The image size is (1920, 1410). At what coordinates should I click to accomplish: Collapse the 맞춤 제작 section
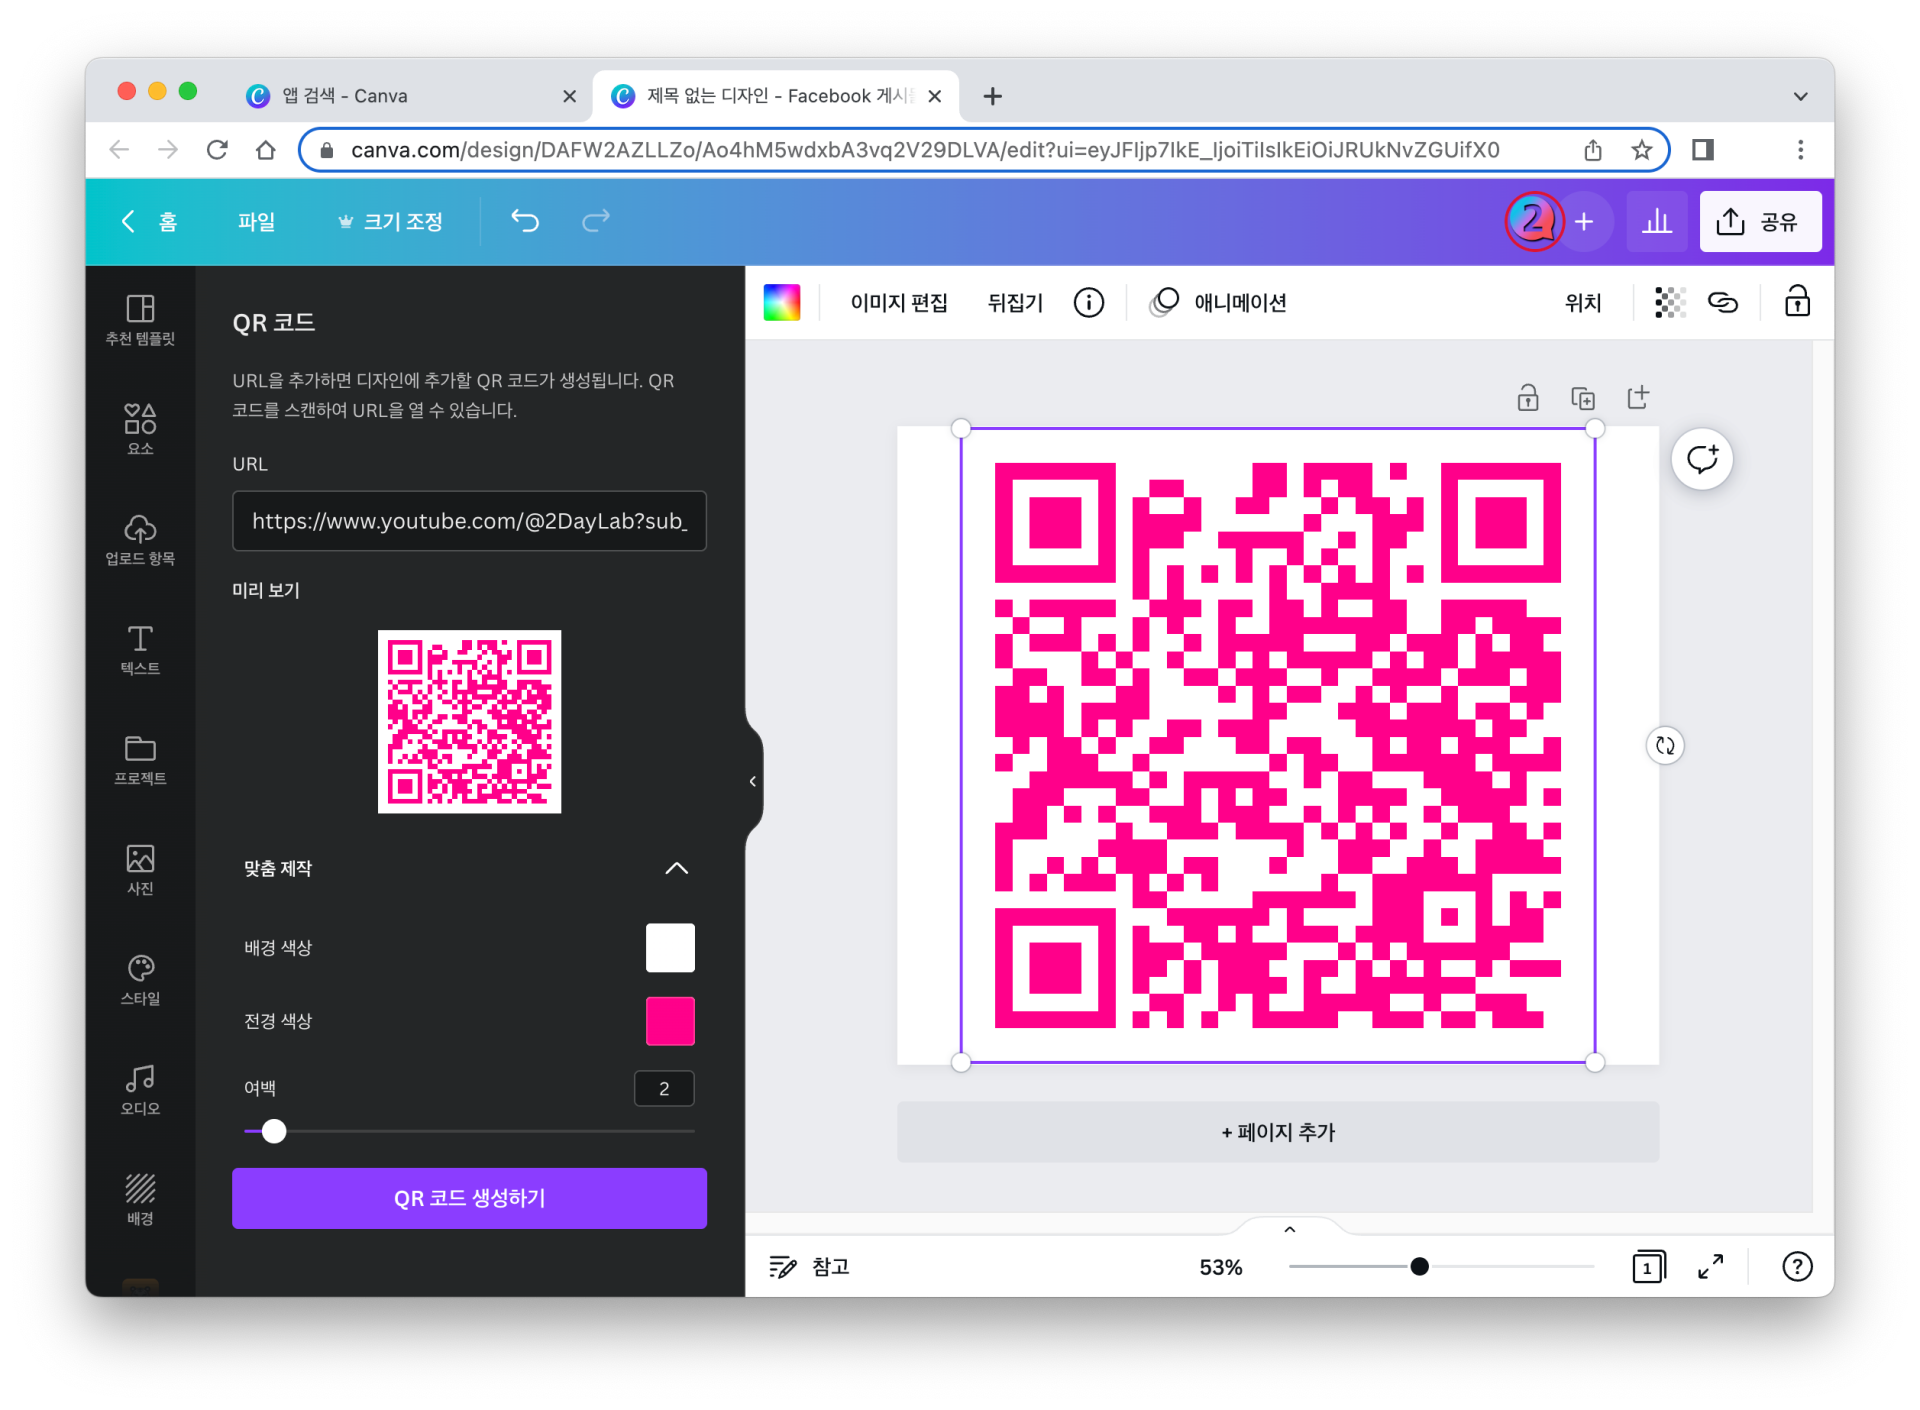[676, 868]
